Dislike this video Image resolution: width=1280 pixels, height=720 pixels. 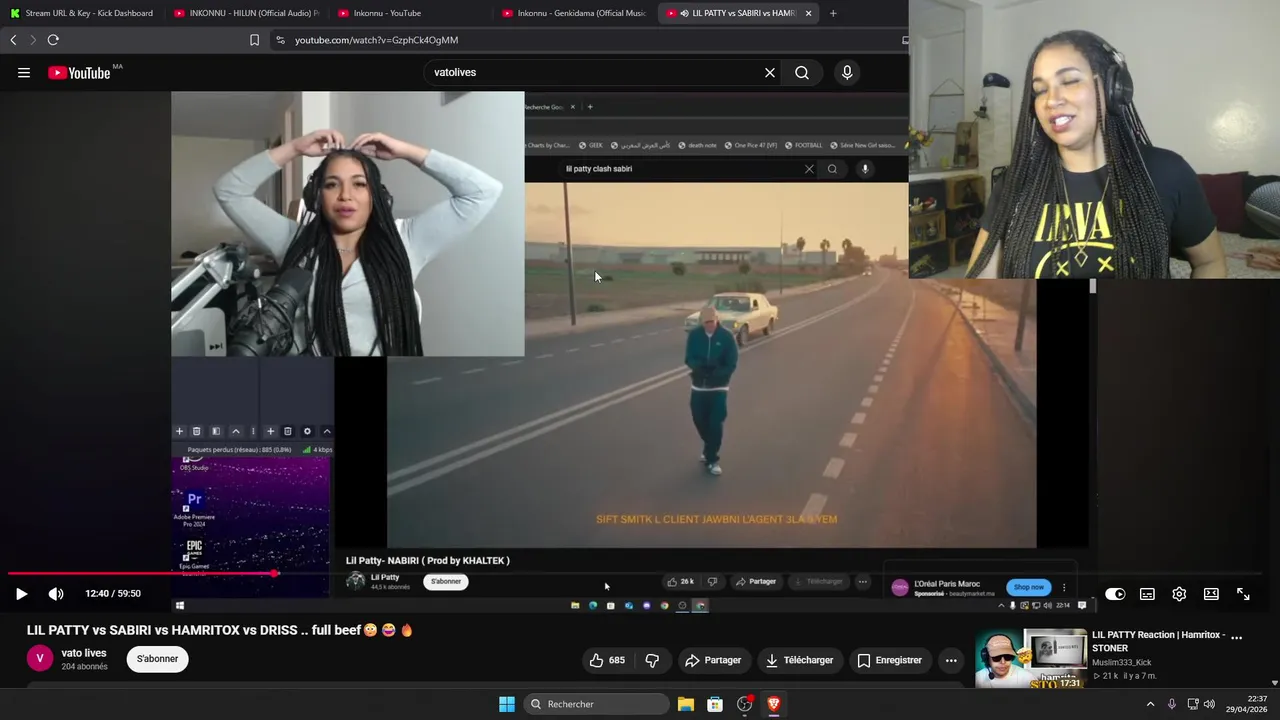[x=652, y=660]
